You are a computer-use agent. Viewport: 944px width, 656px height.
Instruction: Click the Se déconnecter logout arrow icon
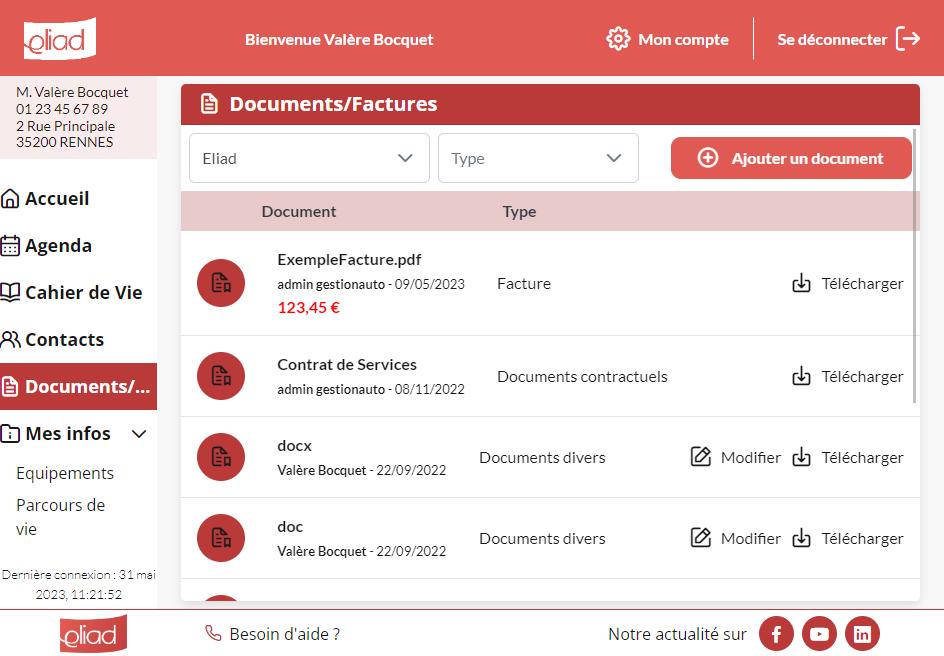(908, 39)
